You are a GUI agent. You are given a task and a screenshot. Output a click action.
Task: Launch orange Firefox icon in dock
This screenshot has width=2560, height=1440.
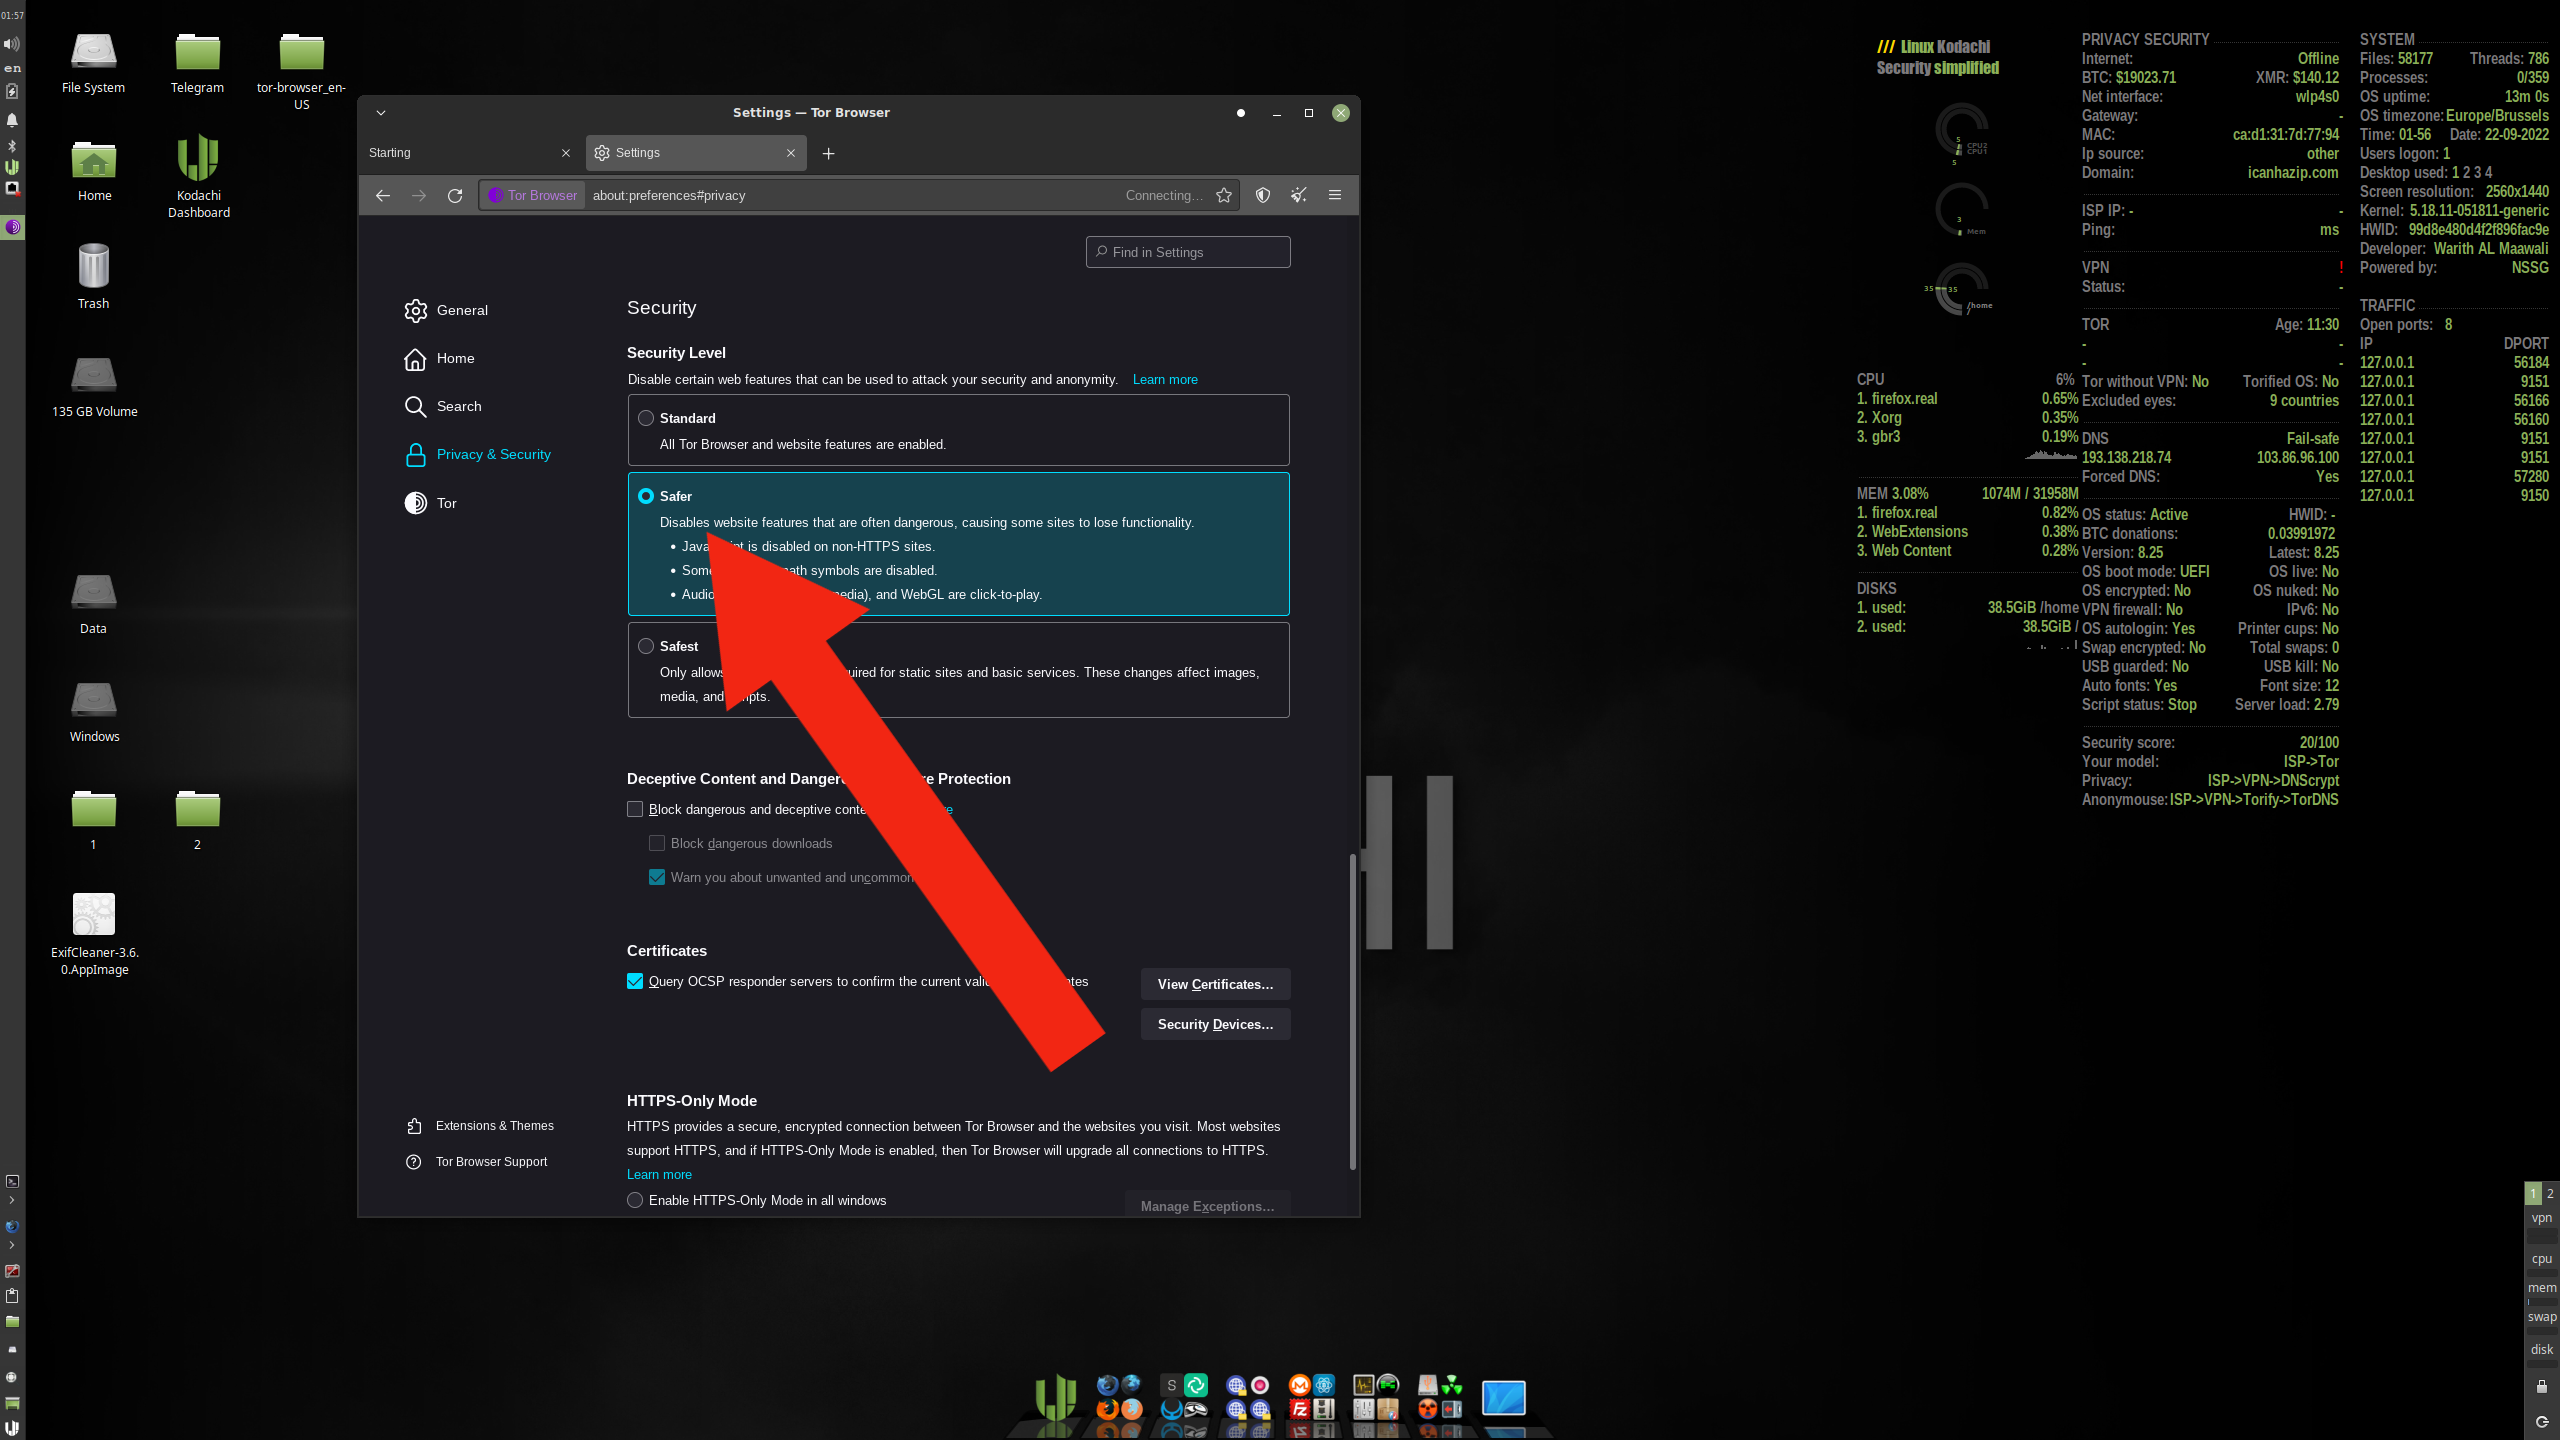tap(1107, 1410)
